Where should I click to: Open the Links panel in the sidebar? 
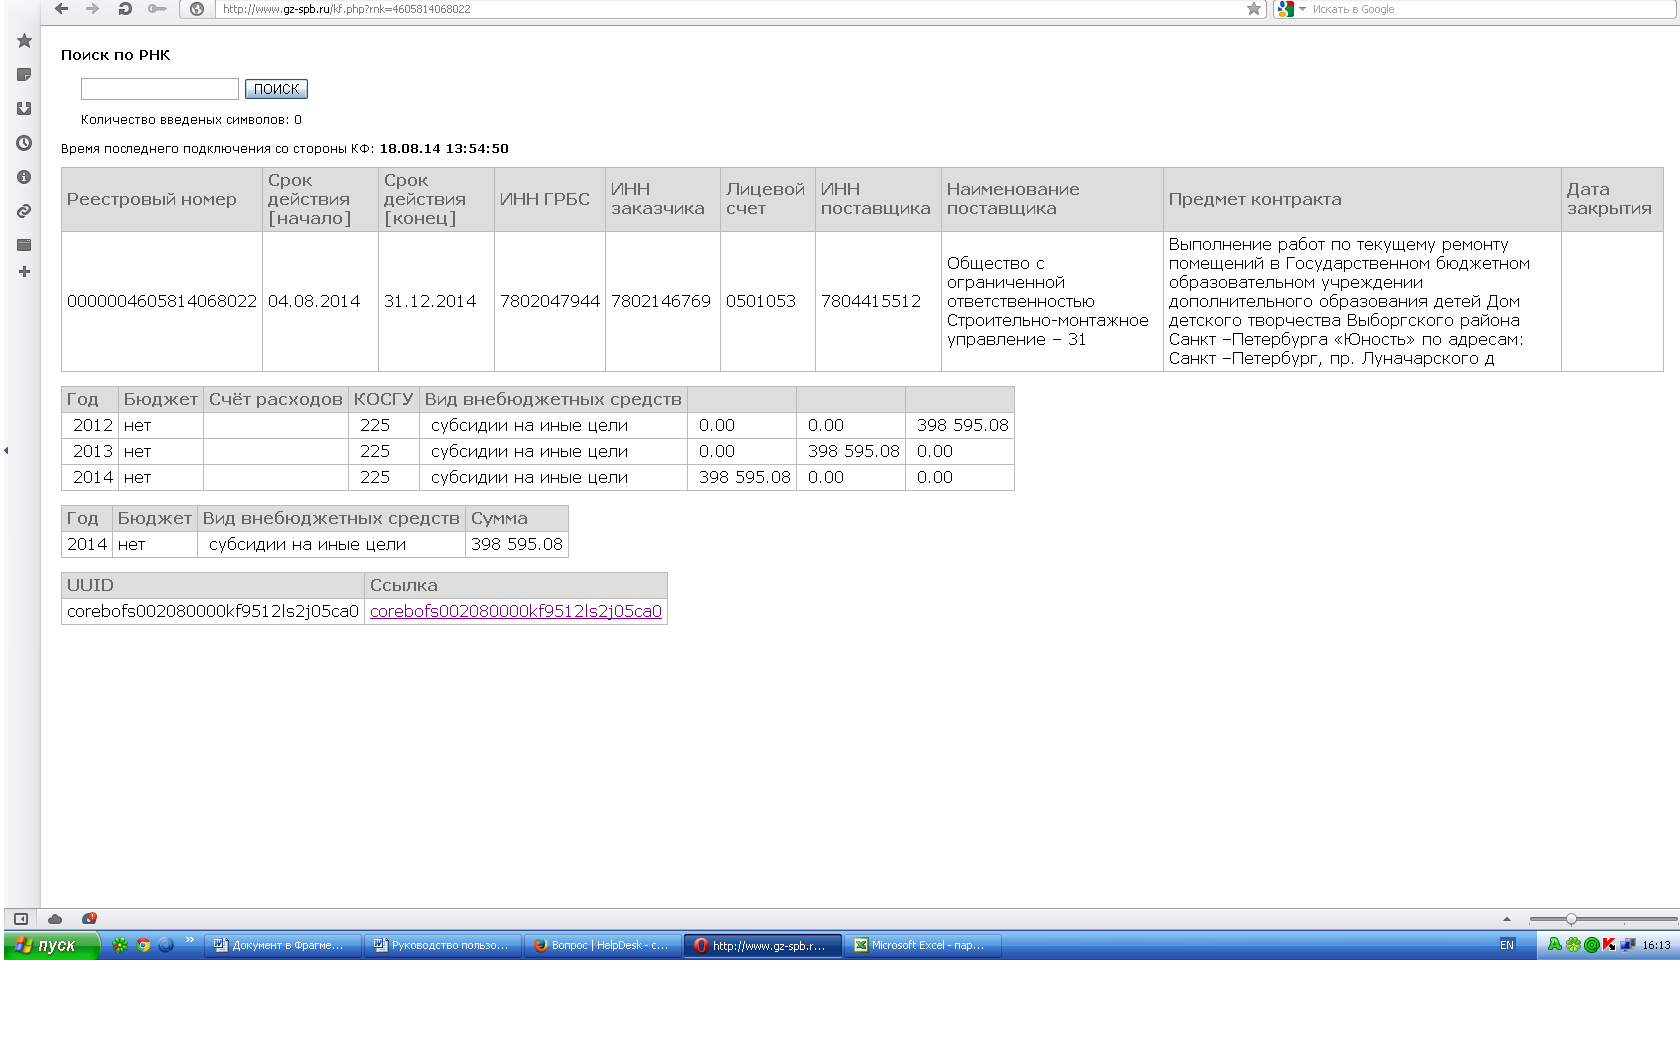[24, 211]
